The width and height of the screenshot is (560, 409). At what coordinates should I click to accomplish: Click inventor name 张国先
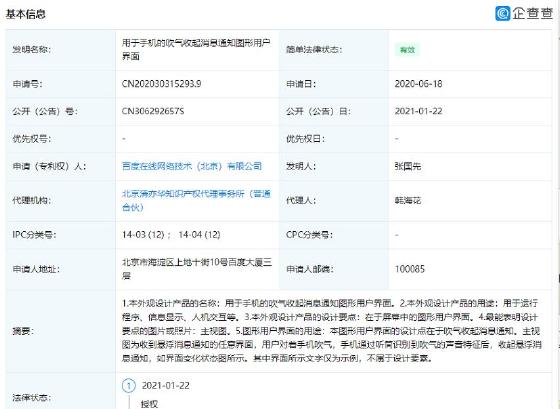pyautogui.click(x=408, y=166)
